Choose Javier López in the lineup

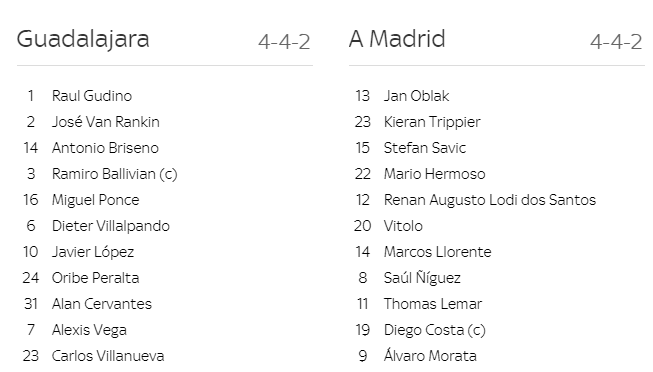click(x=93, y=252)
